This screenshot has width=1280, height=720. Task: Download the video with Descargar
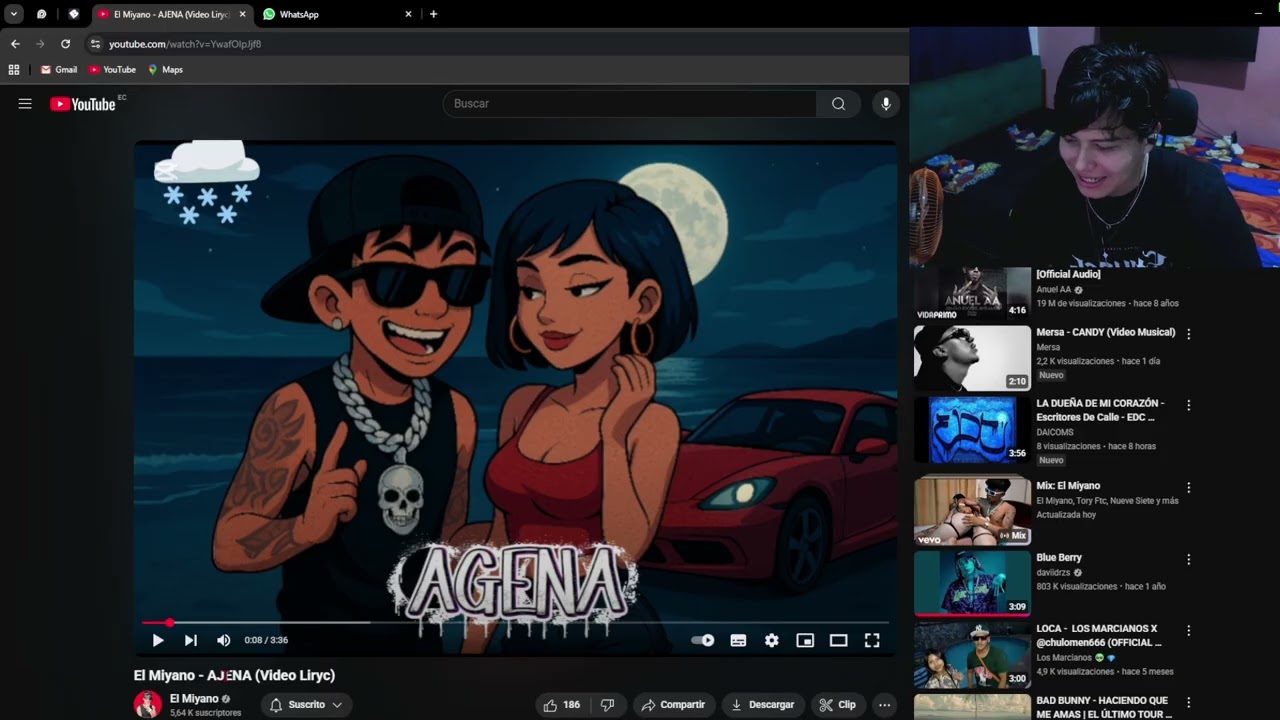click(x=763, y=705)
